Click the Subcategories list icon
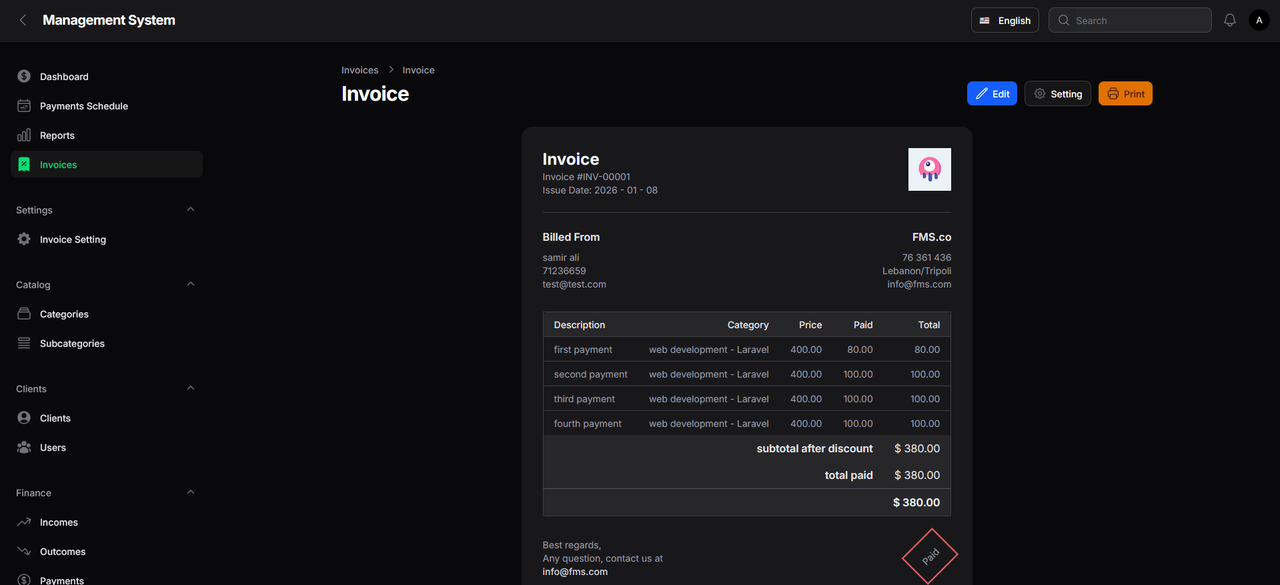Image resolution: width=1280 pixels, height=585 pixels. tap(24, 343)
